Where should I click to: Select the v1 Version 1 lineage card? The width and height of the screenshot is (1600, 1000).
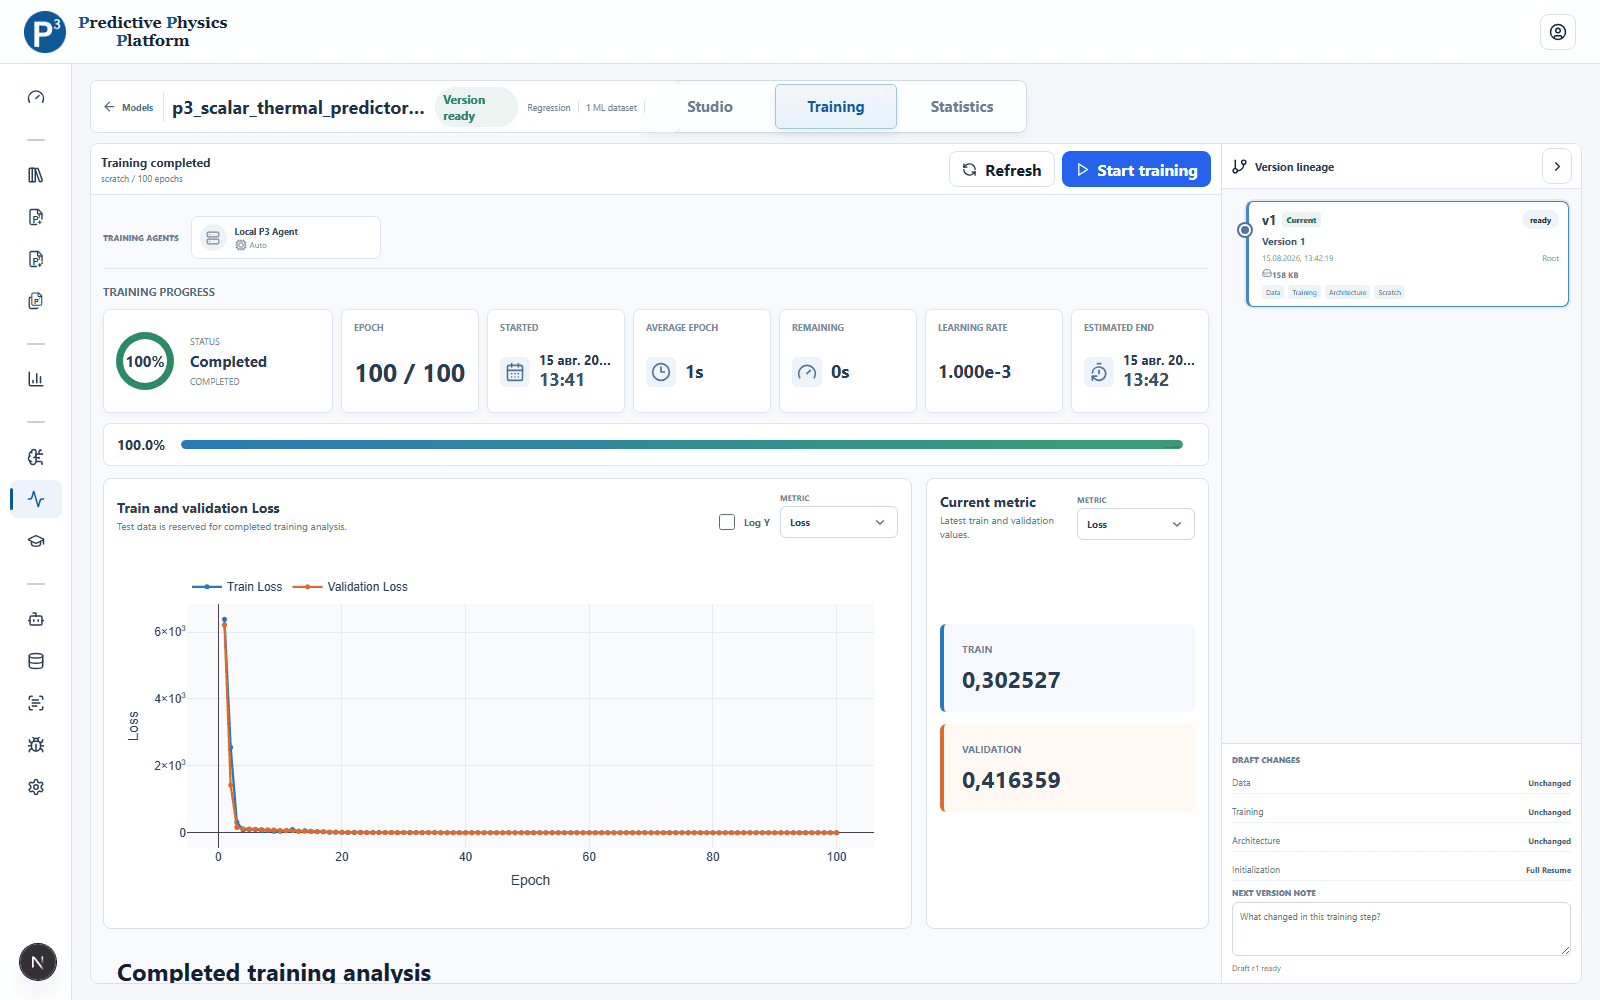click(1407, 254)
